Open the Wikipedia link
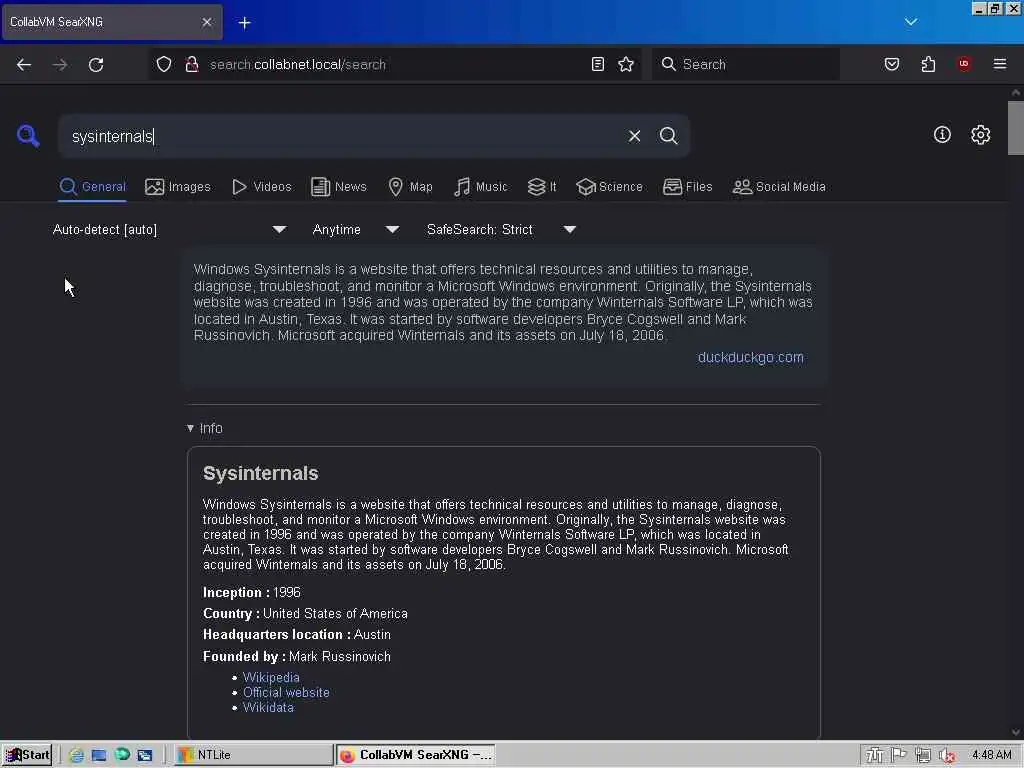 click(x=271, y=677)
